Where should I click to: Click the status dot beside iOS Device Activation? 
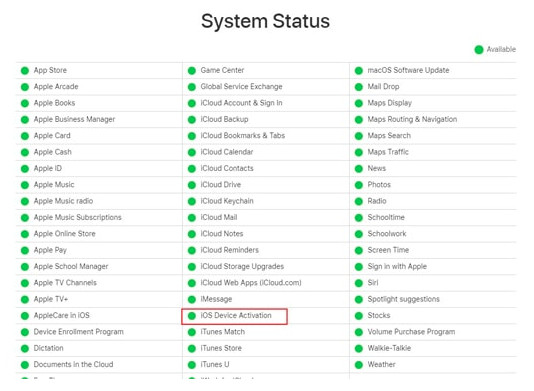pyautogui.click(x=192, y=316)
